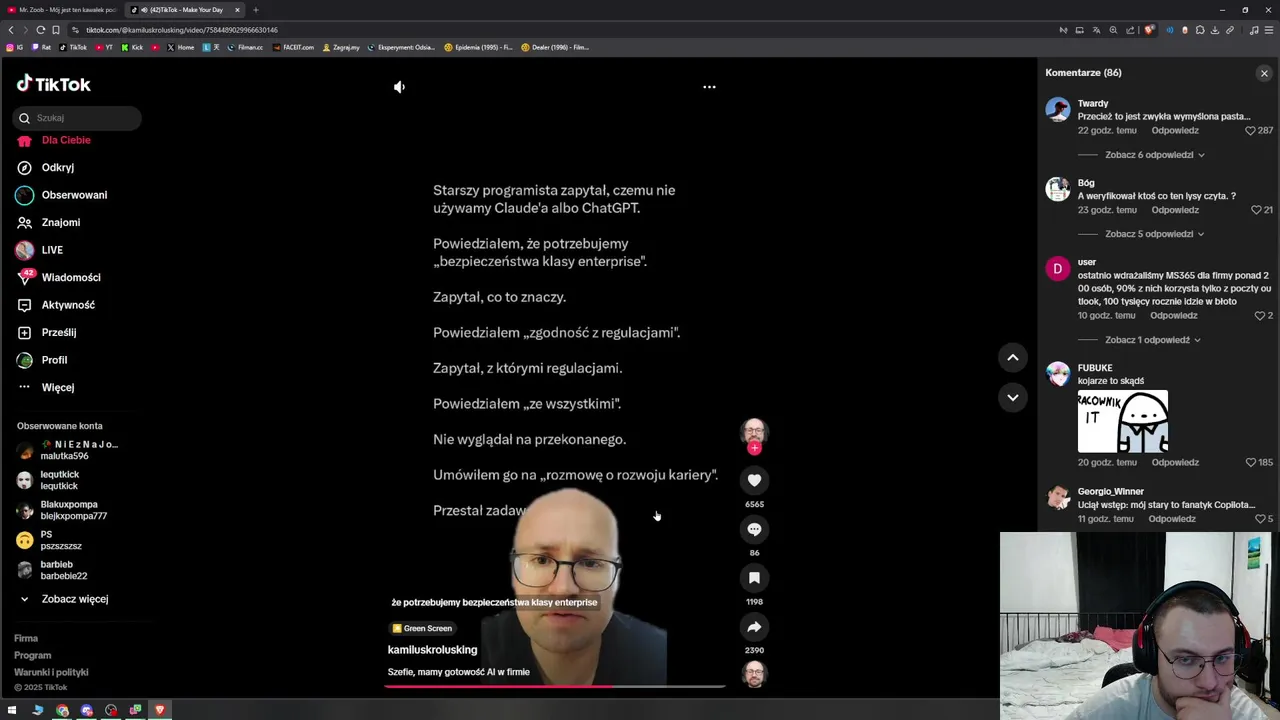Mute the TikTok video sound
The width and height of the screenshot is (1280, 720).
tap(399, 87)
